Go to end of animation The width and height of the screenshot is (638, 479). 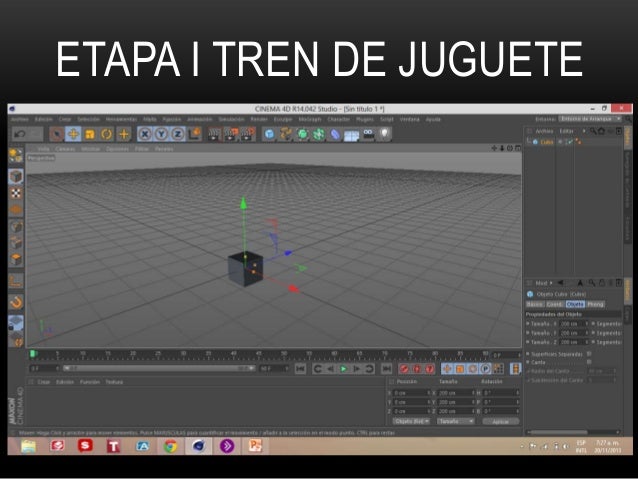point(386,369)
